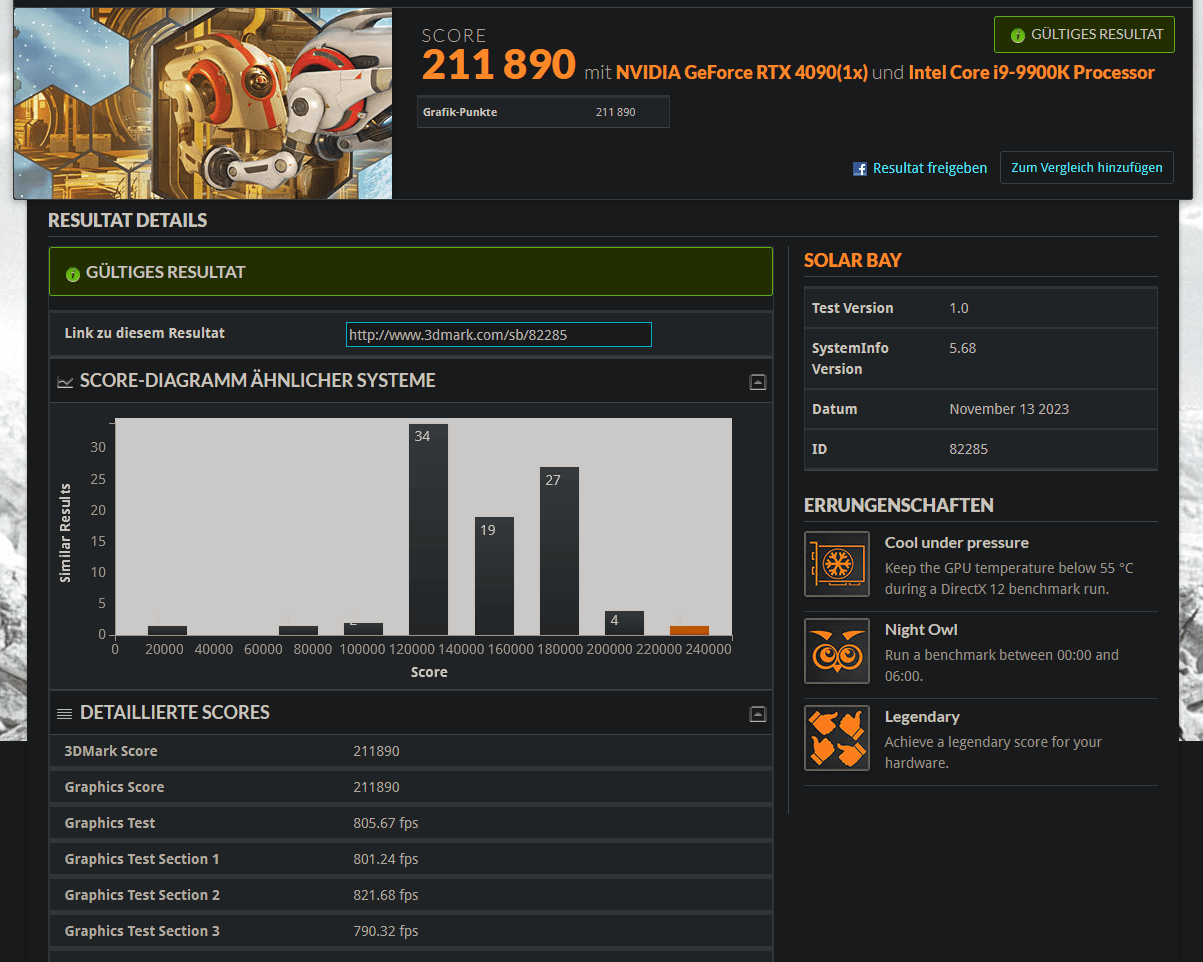Click the Grafik-Punkte value box
The height and width of the screenshot is (962, 1203).
click(543, 112)
